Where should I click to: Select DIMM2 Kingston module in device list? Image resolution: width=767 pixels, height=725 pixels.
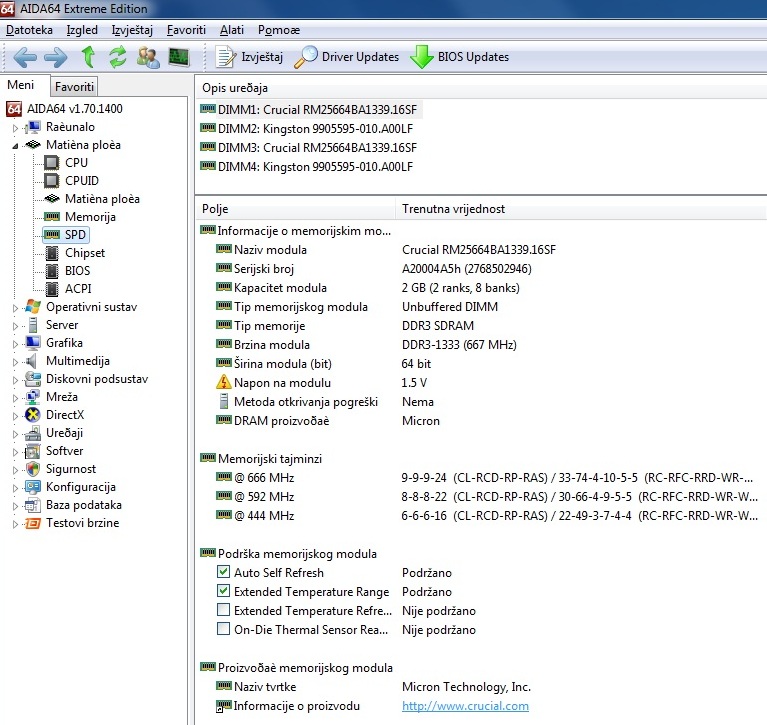(x=316, y=128)
